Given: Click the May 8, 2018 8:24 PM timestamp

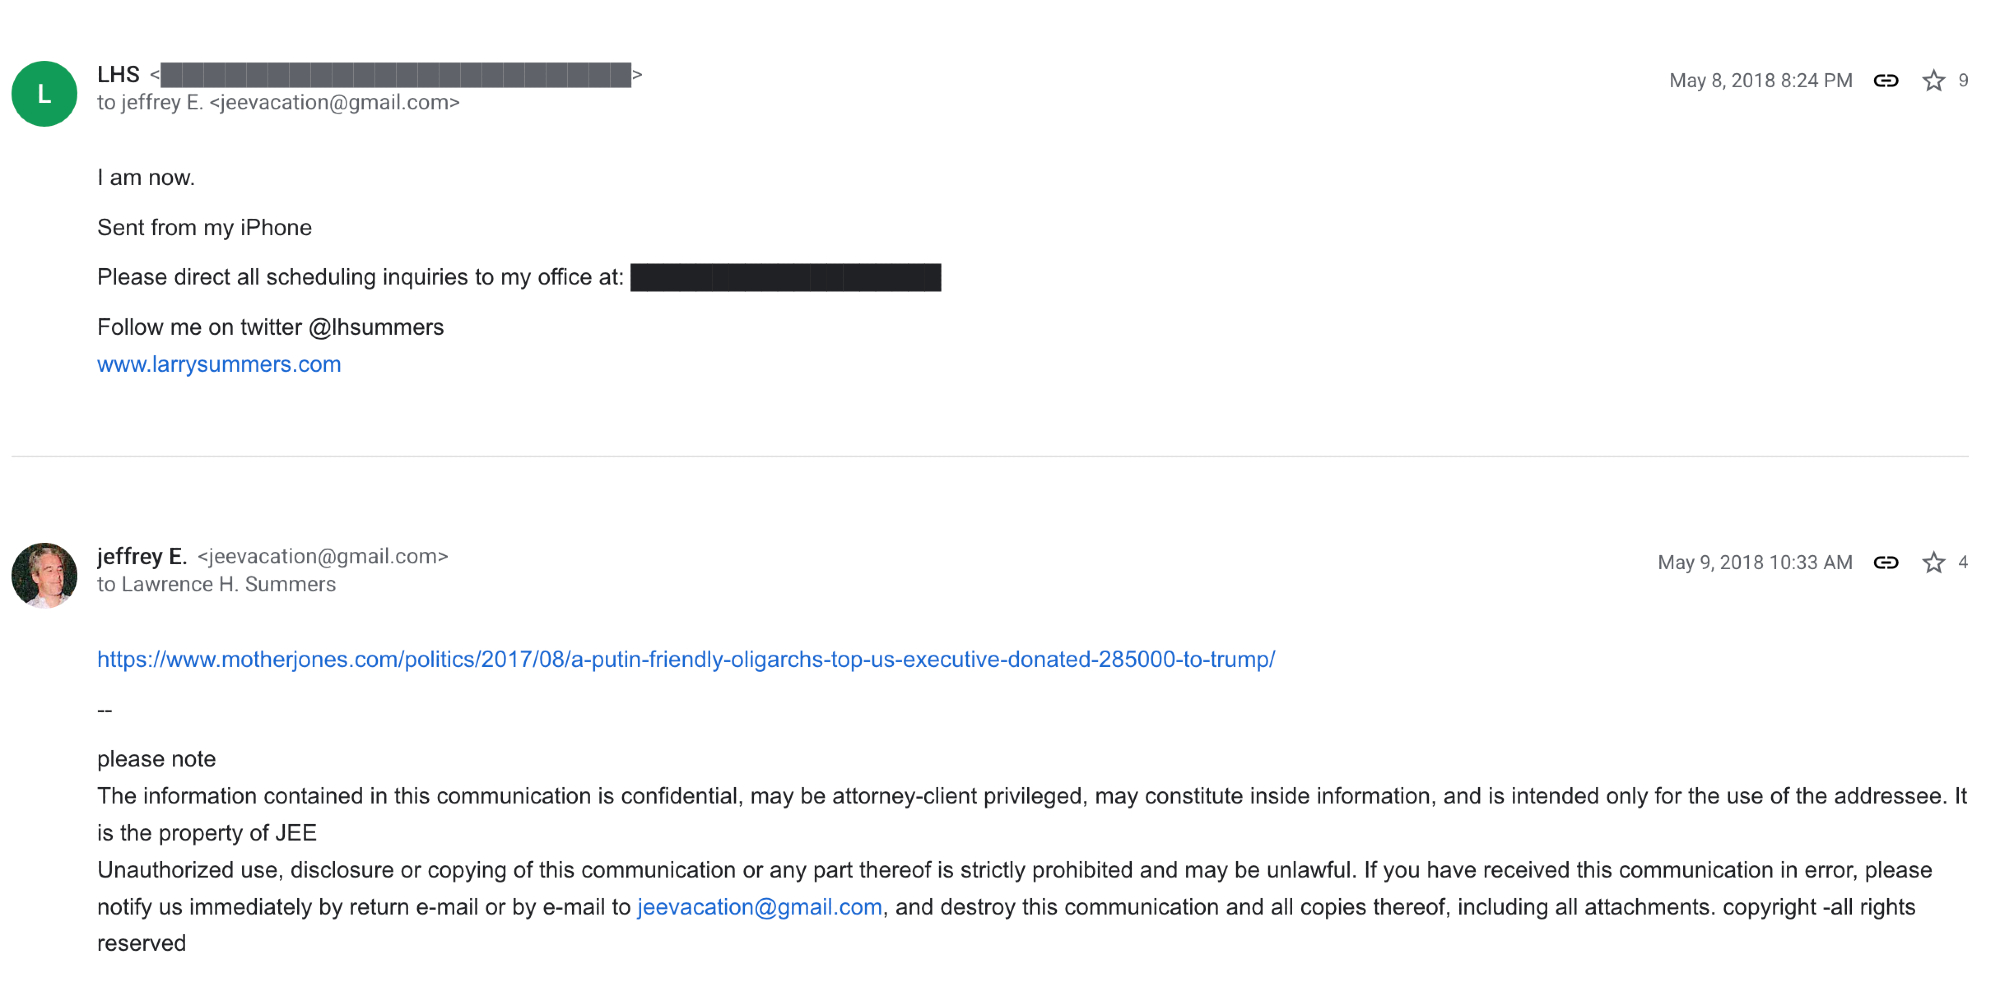Looking at the screenshot, I should pos(1760,81).
